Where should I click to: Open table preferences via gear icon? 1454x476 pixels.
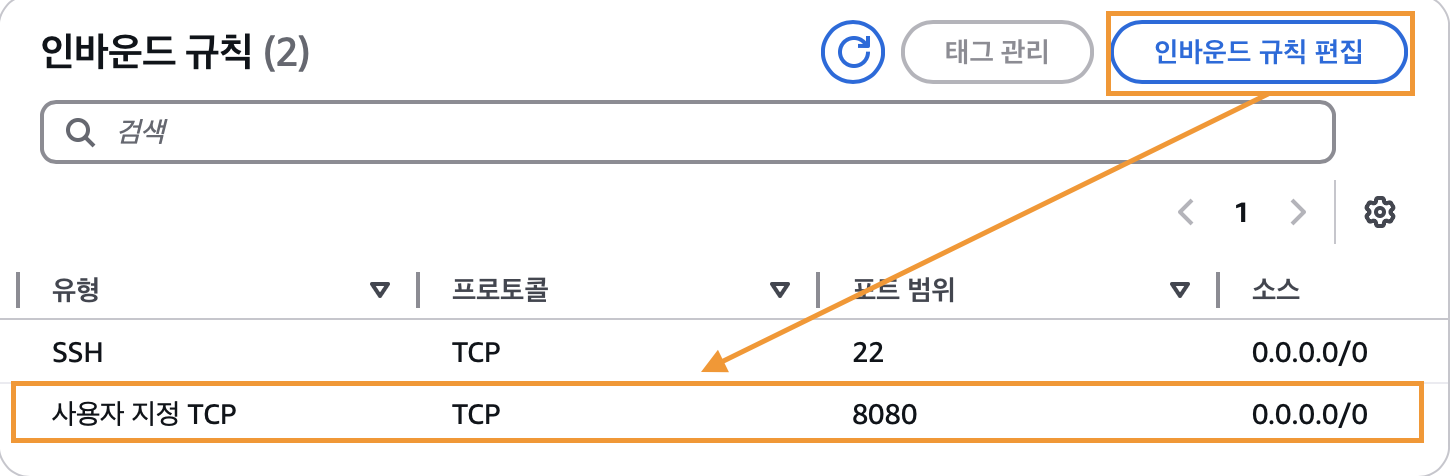tap(1380, 212)
